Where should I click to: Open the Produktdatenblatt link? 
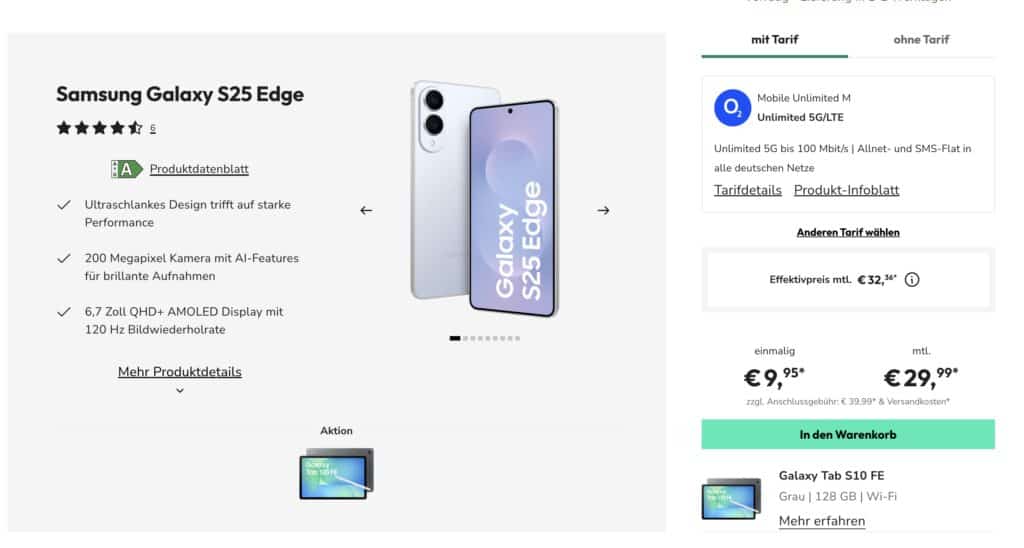(x=199, y=169)
